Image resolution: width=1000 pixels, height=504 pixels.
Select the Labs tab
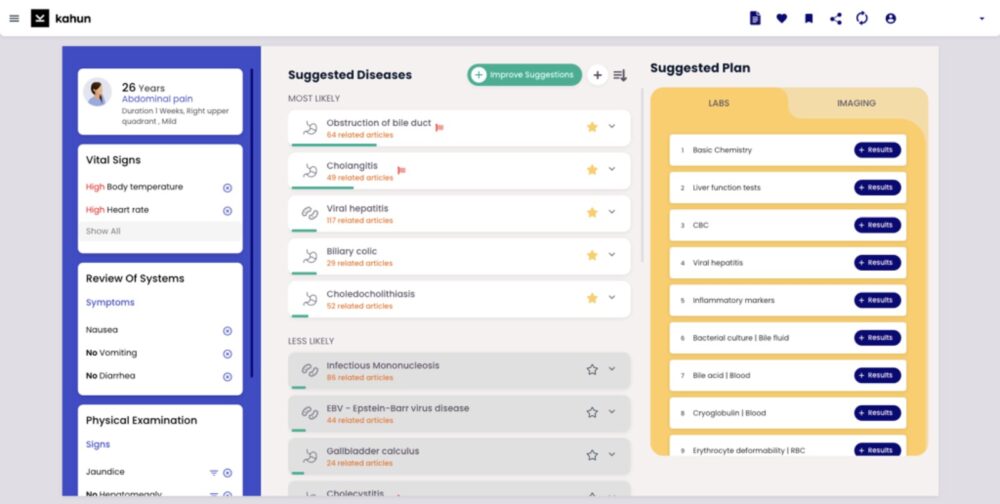coord(718,103)
